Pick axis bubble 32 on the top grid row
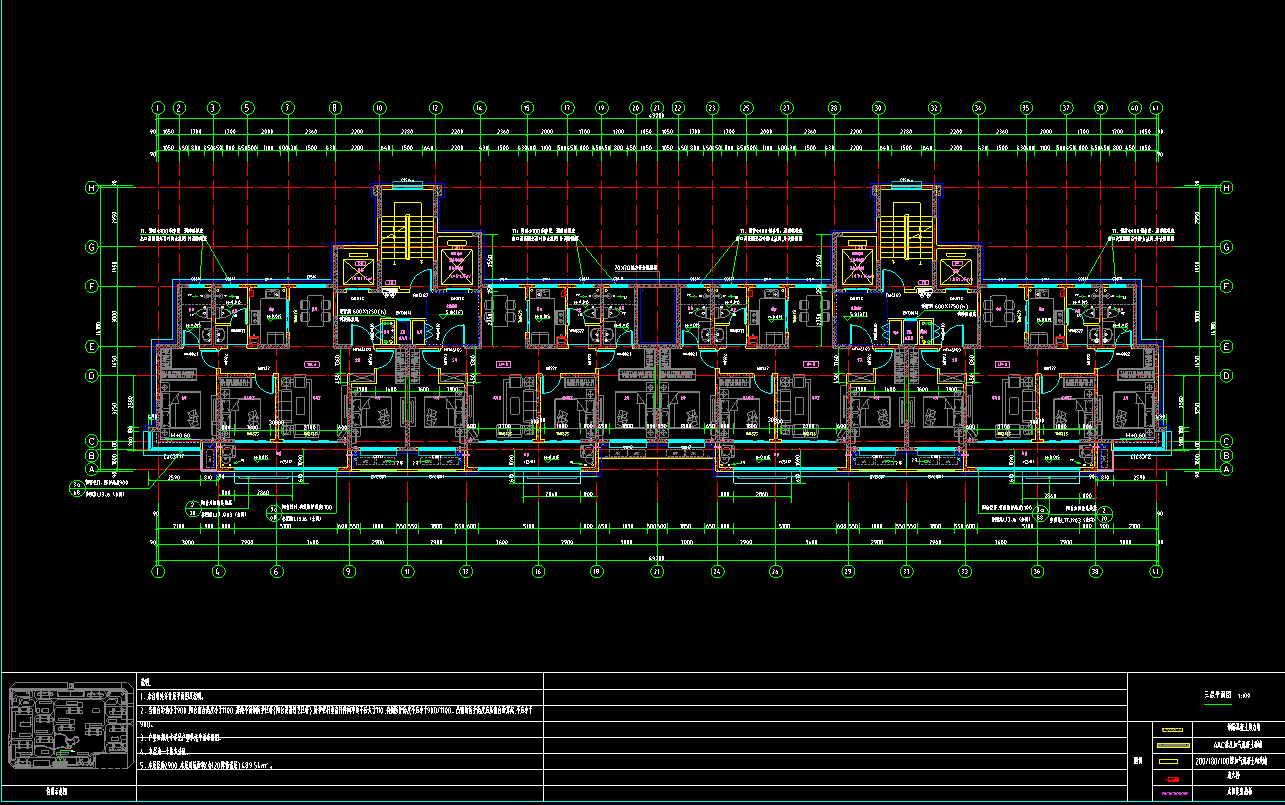1285x805 pixels. pyautogui.click(x=934, y=107)
